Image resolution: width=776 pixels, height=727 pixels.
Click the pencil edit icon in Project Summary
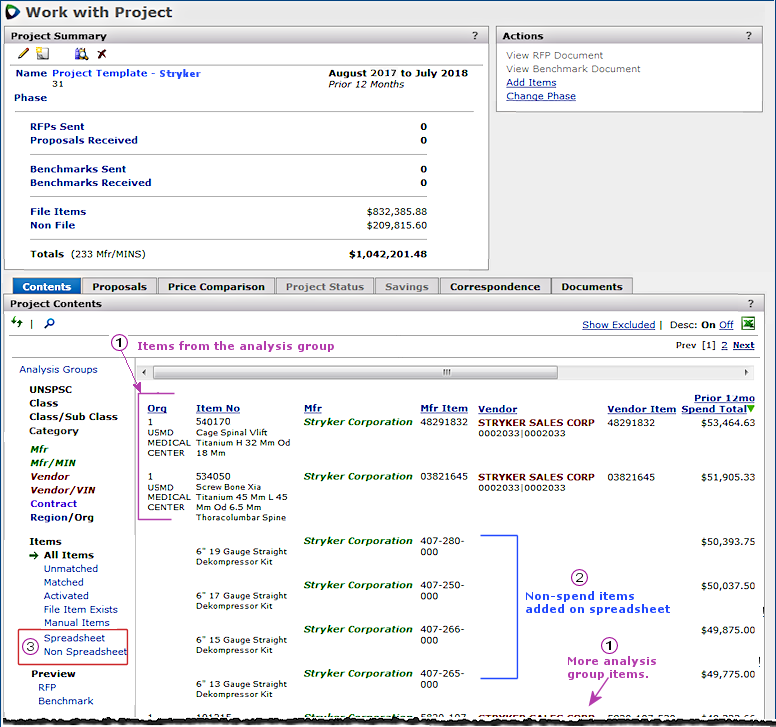pyautogui.click(x=23, y=54)
